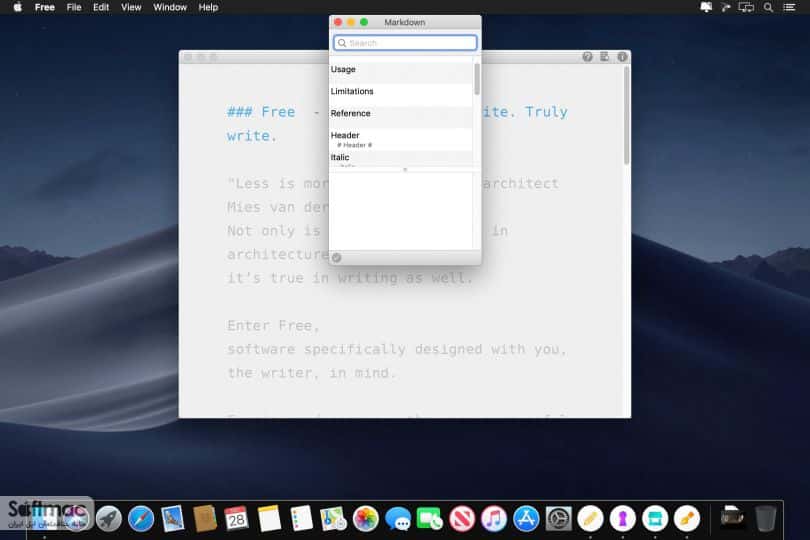Viewport: 810px width, 540px height.
Task: Open System Preferences from the dock
Action: pyautogui.click(x=558, y=519)
